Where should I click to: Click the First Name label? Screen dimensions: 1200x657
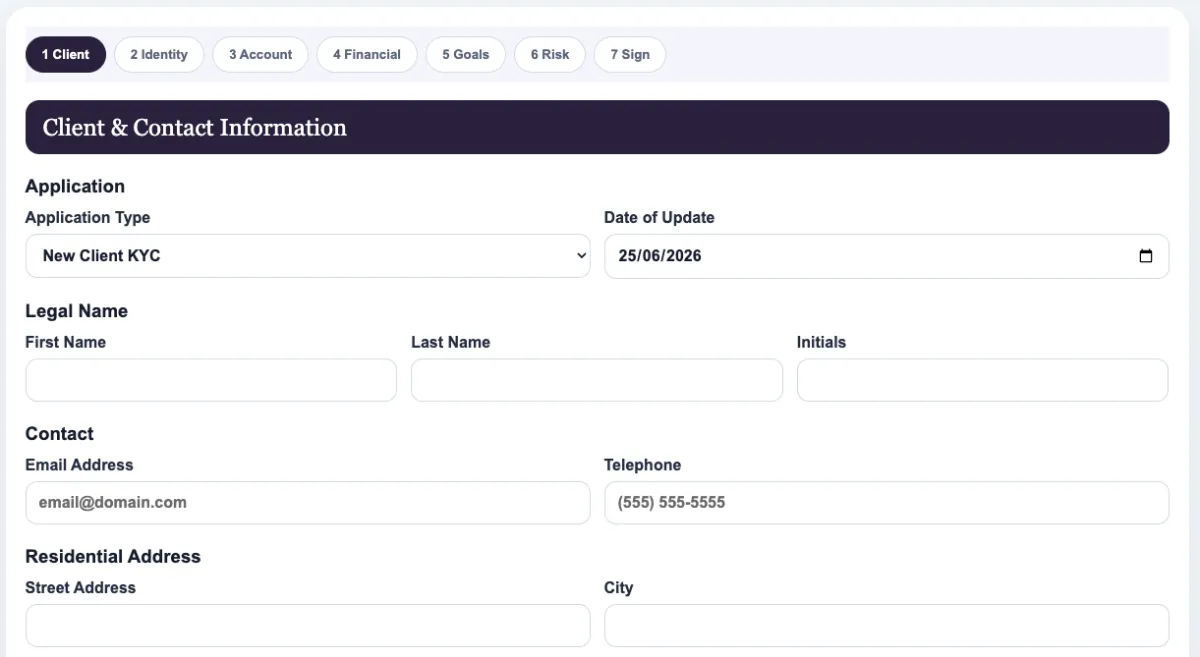tap(65, 342)
